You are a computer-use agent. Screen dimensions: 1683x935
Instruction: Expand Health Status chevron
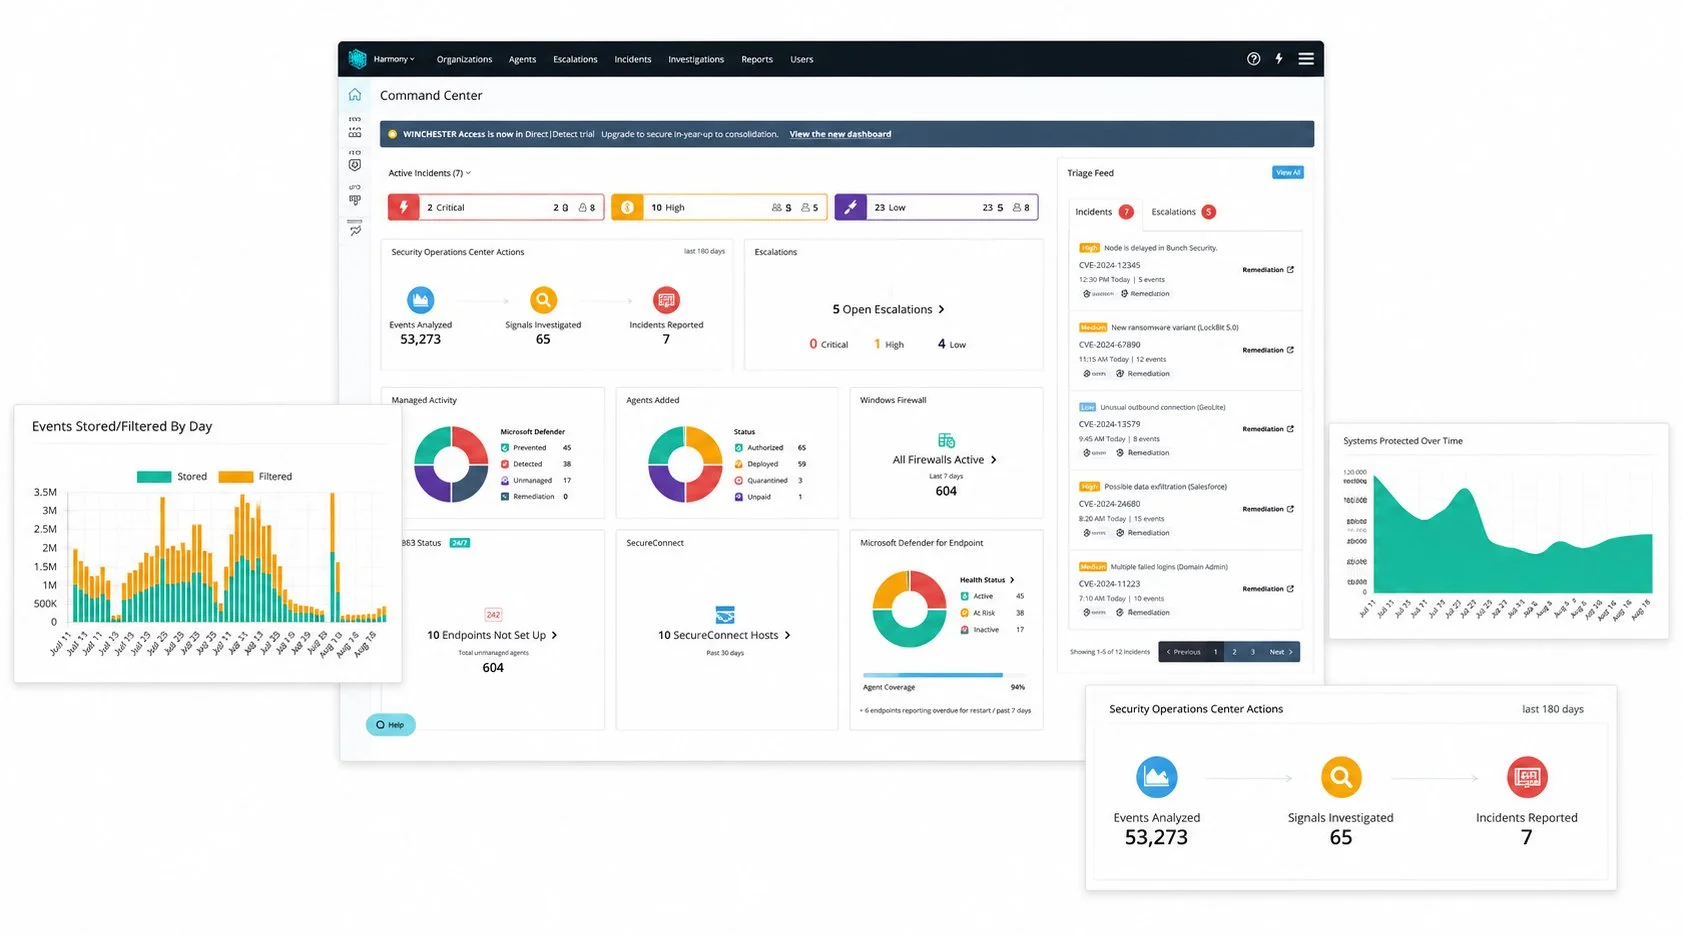[x=1012, y=580]
